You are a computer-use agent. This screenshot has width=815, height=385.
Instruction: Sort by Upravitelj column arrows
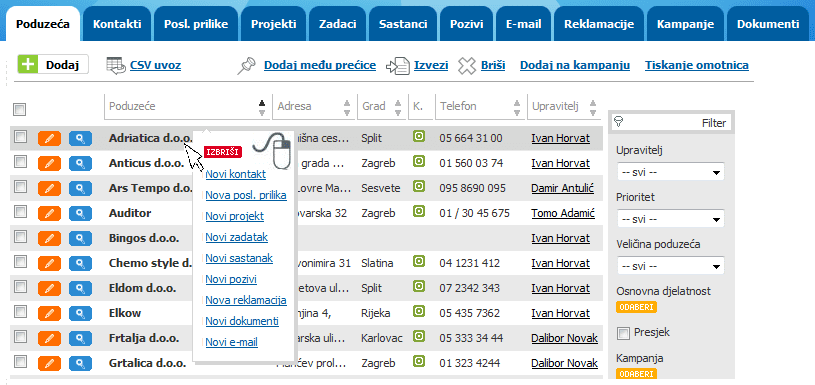(x=593, y=108)
